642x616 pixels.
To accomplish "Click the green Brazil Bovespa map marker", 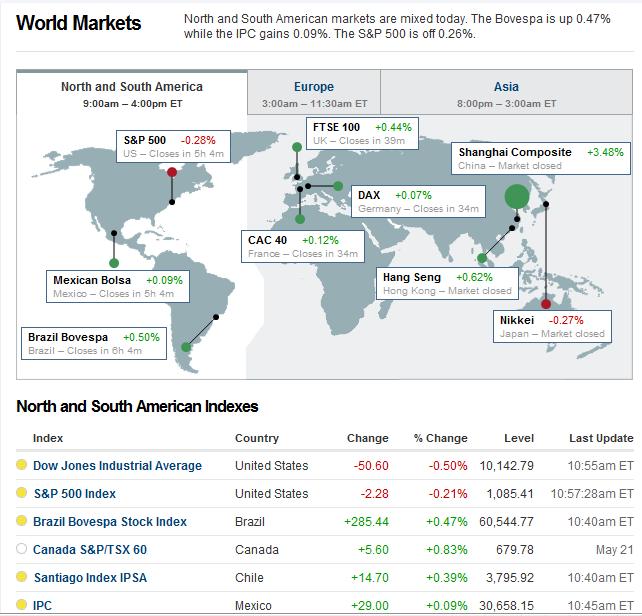I will pos(186,347).
